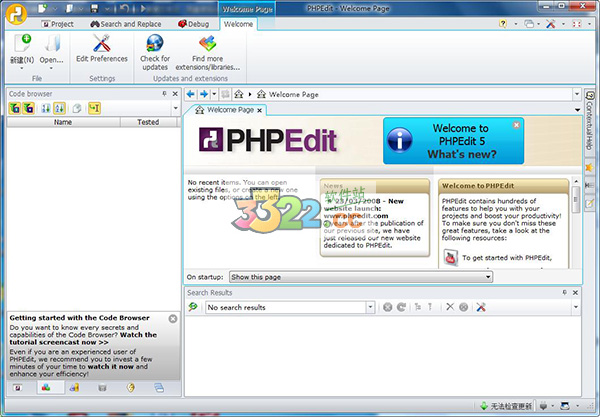Click the 'watch it now' link
The height and width of the screenshot is (417, 600).
(111, 367)
